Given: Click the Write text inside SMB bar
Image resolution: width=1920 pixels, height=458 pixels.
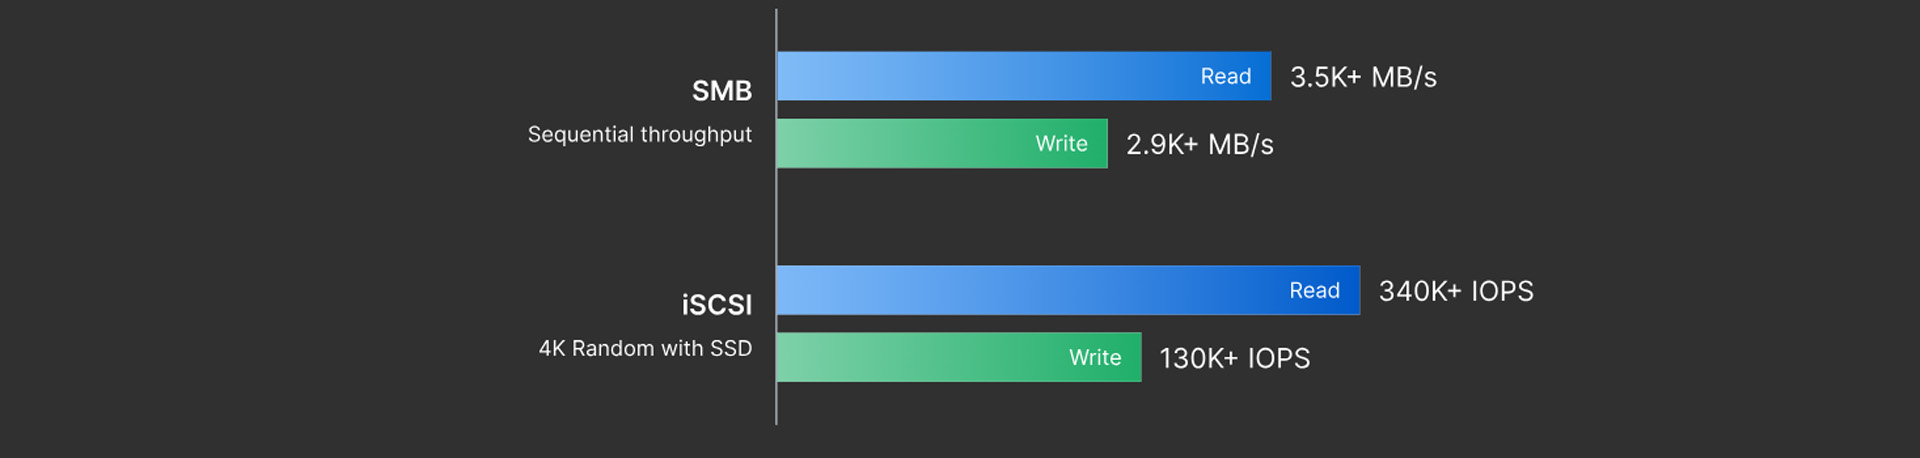Looking at the screenshot, I should (x=1061, y=144).
